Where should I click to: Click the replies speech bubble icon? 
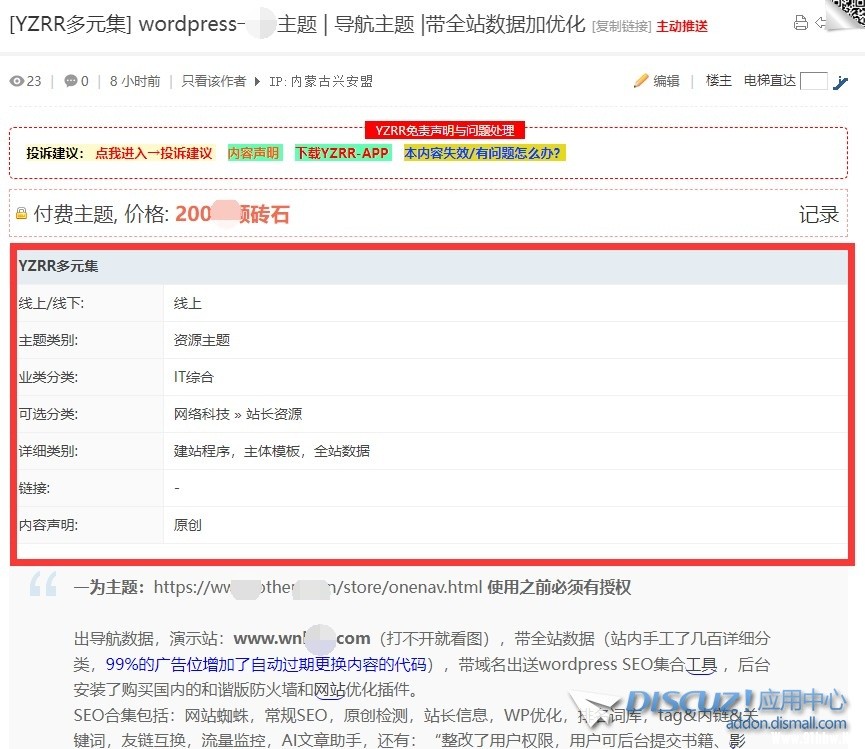point(70,81)
